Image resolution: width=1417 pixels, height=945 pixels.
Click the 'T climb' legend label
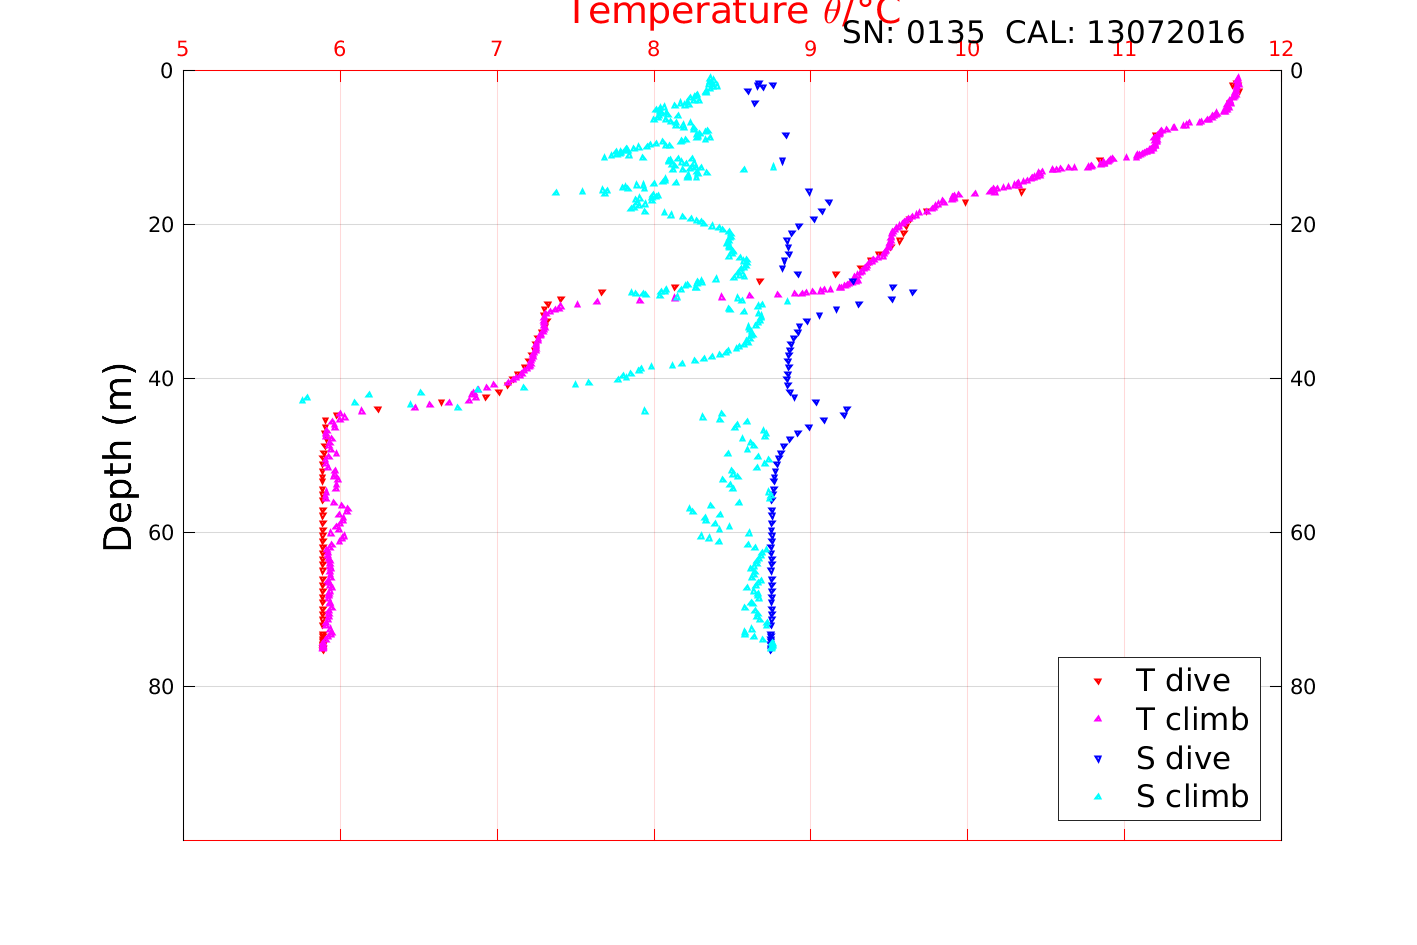coord(1192,720)
